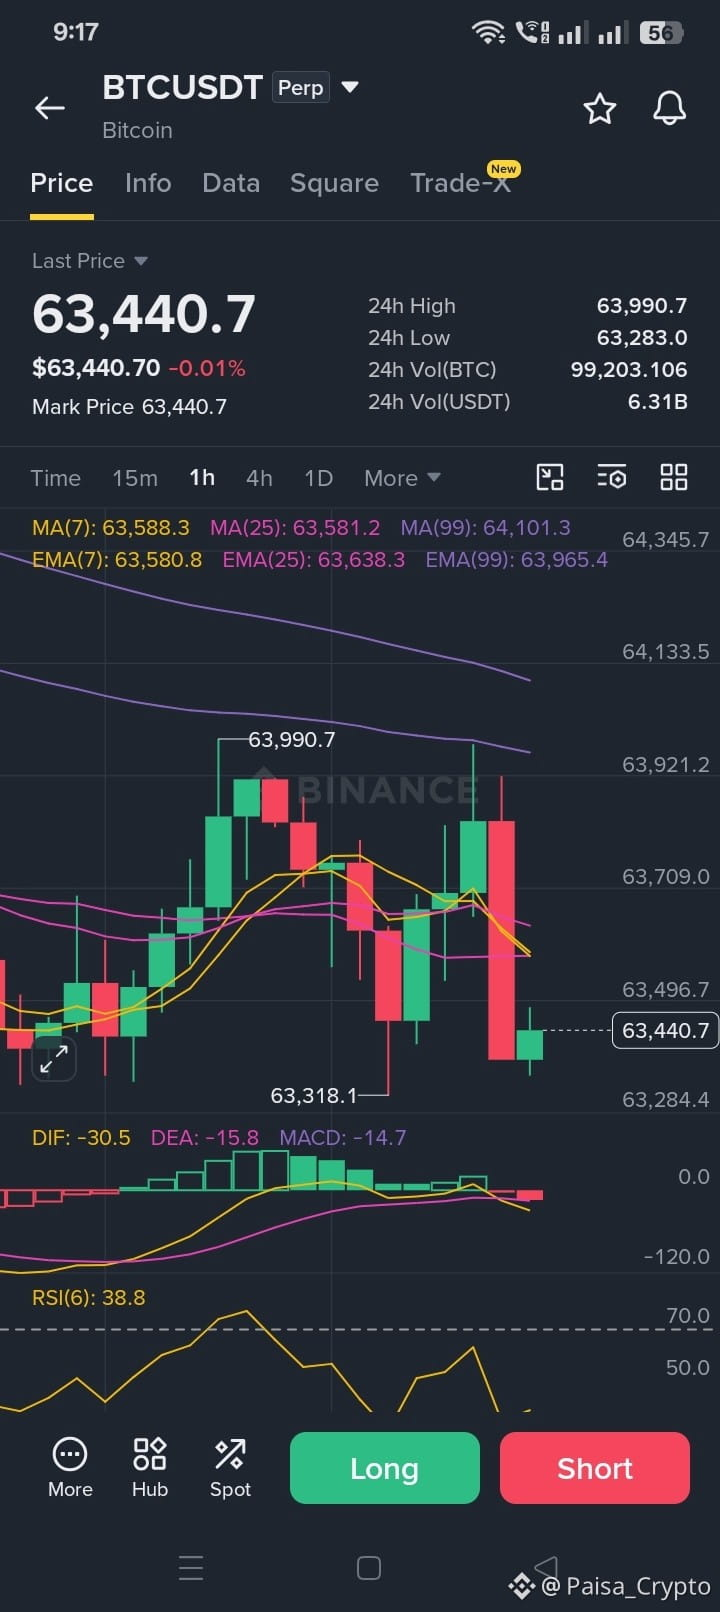Tap the BTCUSDT pair title
The image size is (720, 1612).
tap(182, 88)
